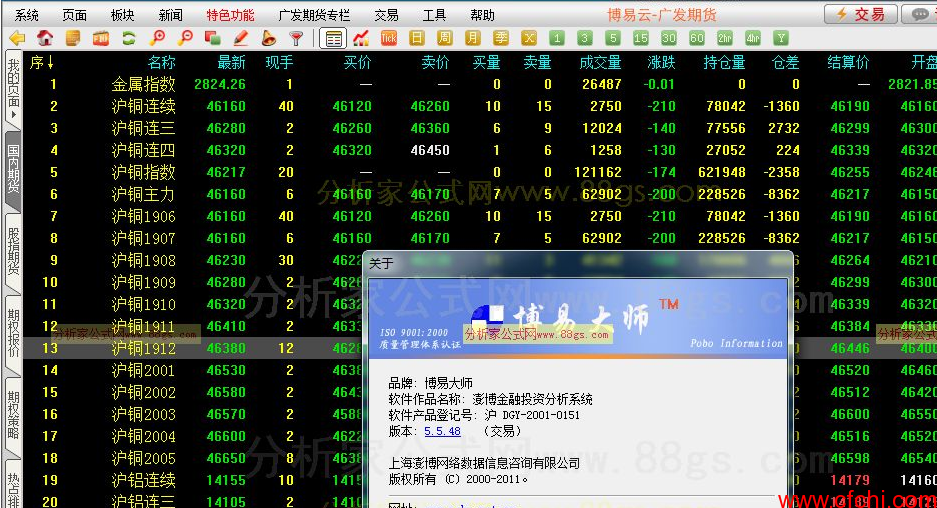This screenshot has width=937, height=508.
Task: Select quarterly 季 chart period
Action: [501, 38]
